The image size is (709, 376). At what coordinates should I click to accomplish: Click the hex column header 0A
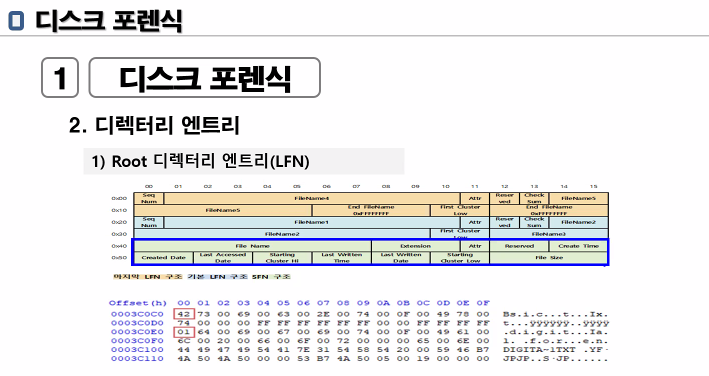(x=383, y=303)
